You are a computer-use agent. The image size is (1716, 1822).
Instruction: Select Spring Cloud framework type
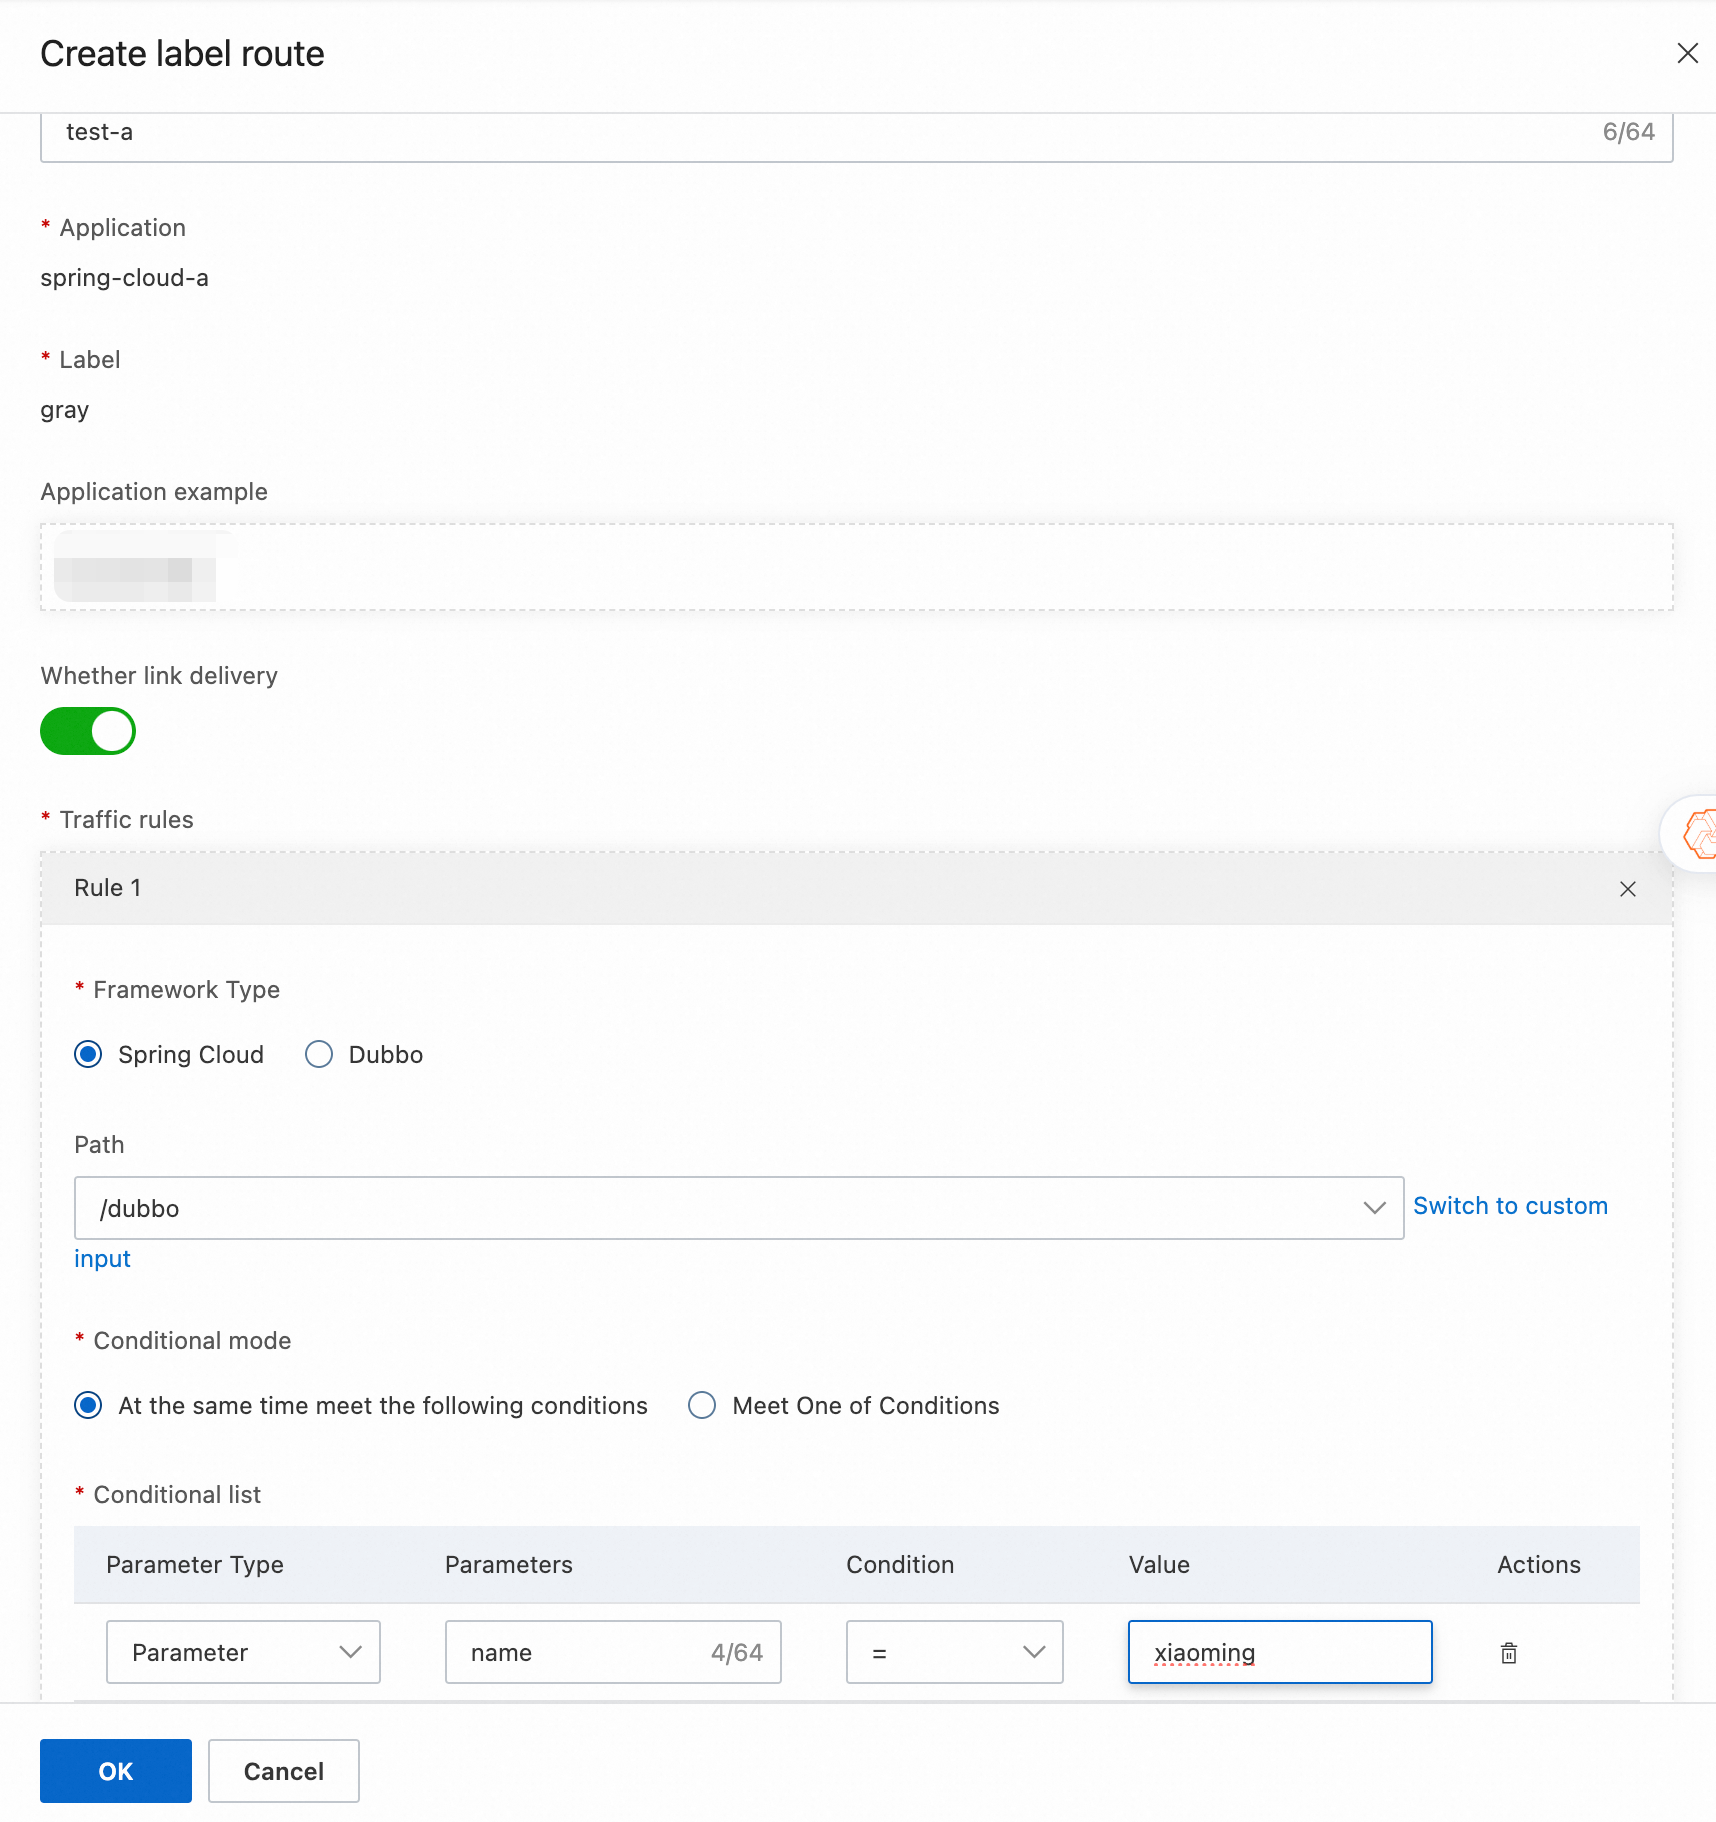coord(88,1055)
